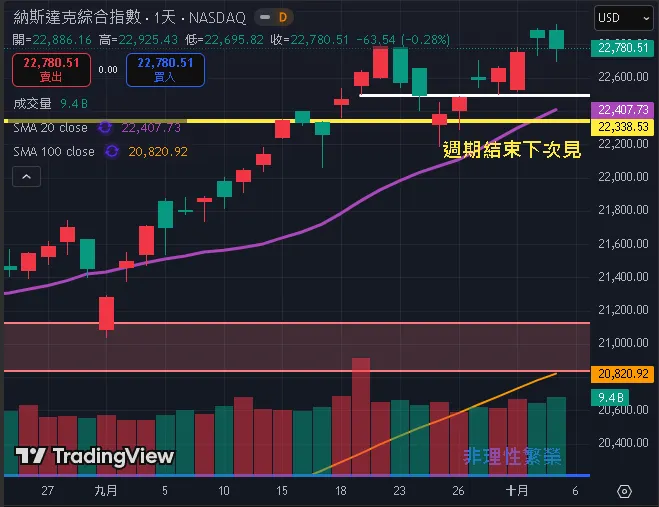
Task: Click the current price label 22,780.51 on axis
Action: point(622,48)
